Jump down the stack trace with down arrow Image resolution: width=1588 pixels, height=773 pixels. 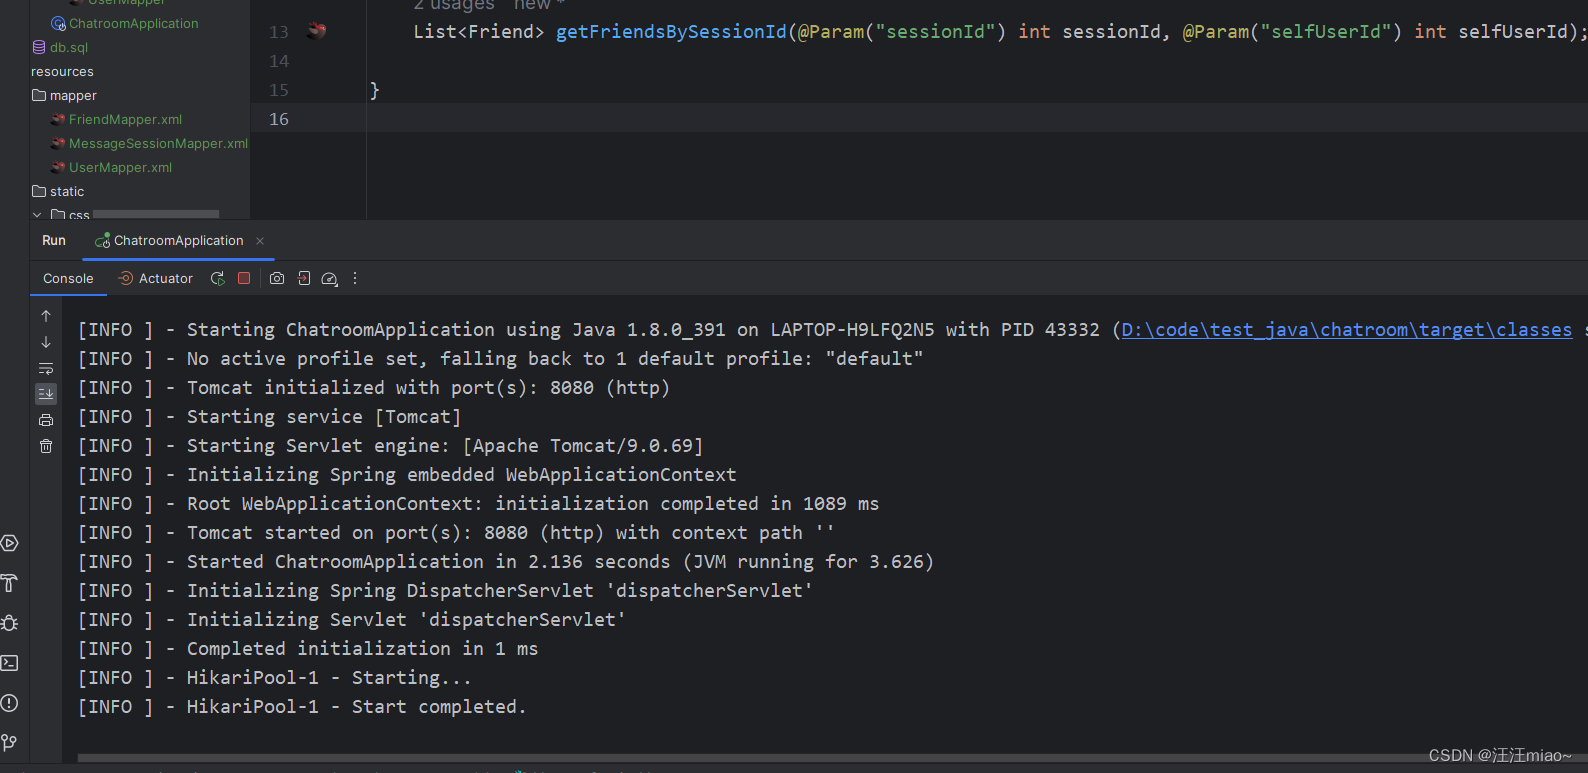46,342
